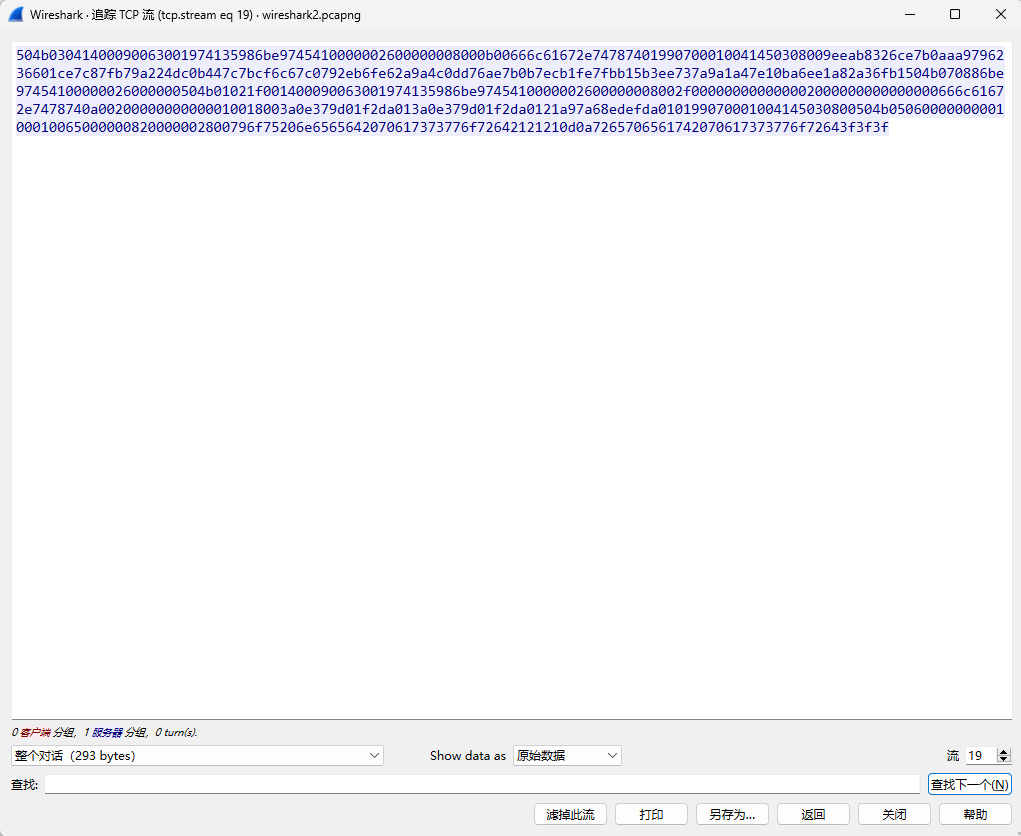Click the 滤掉此流 filter out stream button
Image resolution: width=1021 pixels, height=836 pixels.
[570, 814]
